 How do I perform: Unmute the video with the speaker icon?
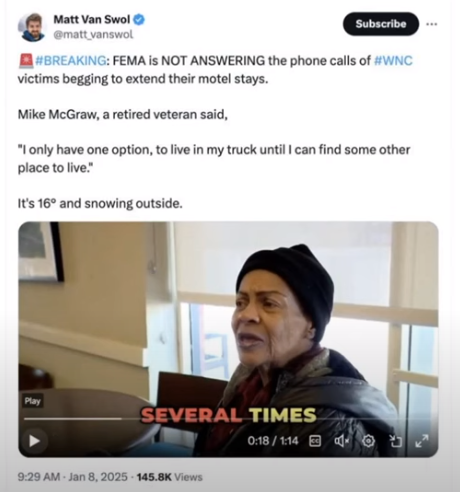tap(341, 441)
